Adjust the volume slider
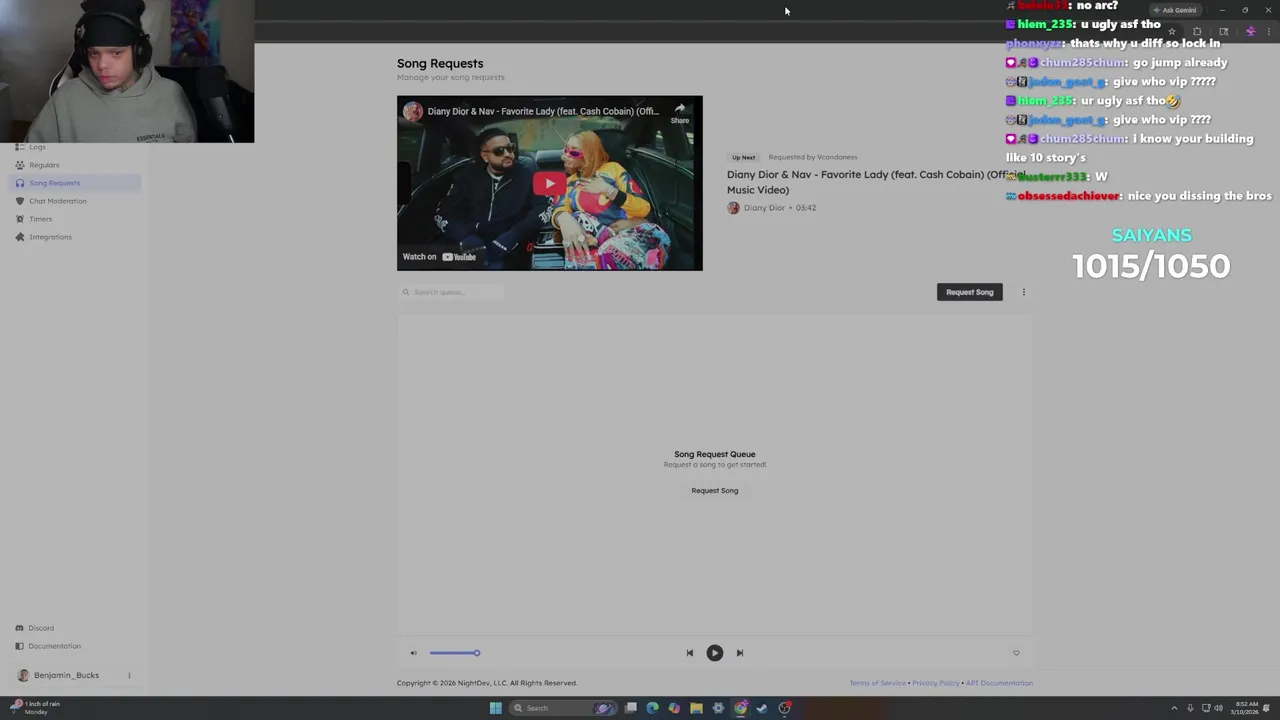Screen dimensions: 1280x720 tap(455, 653)
